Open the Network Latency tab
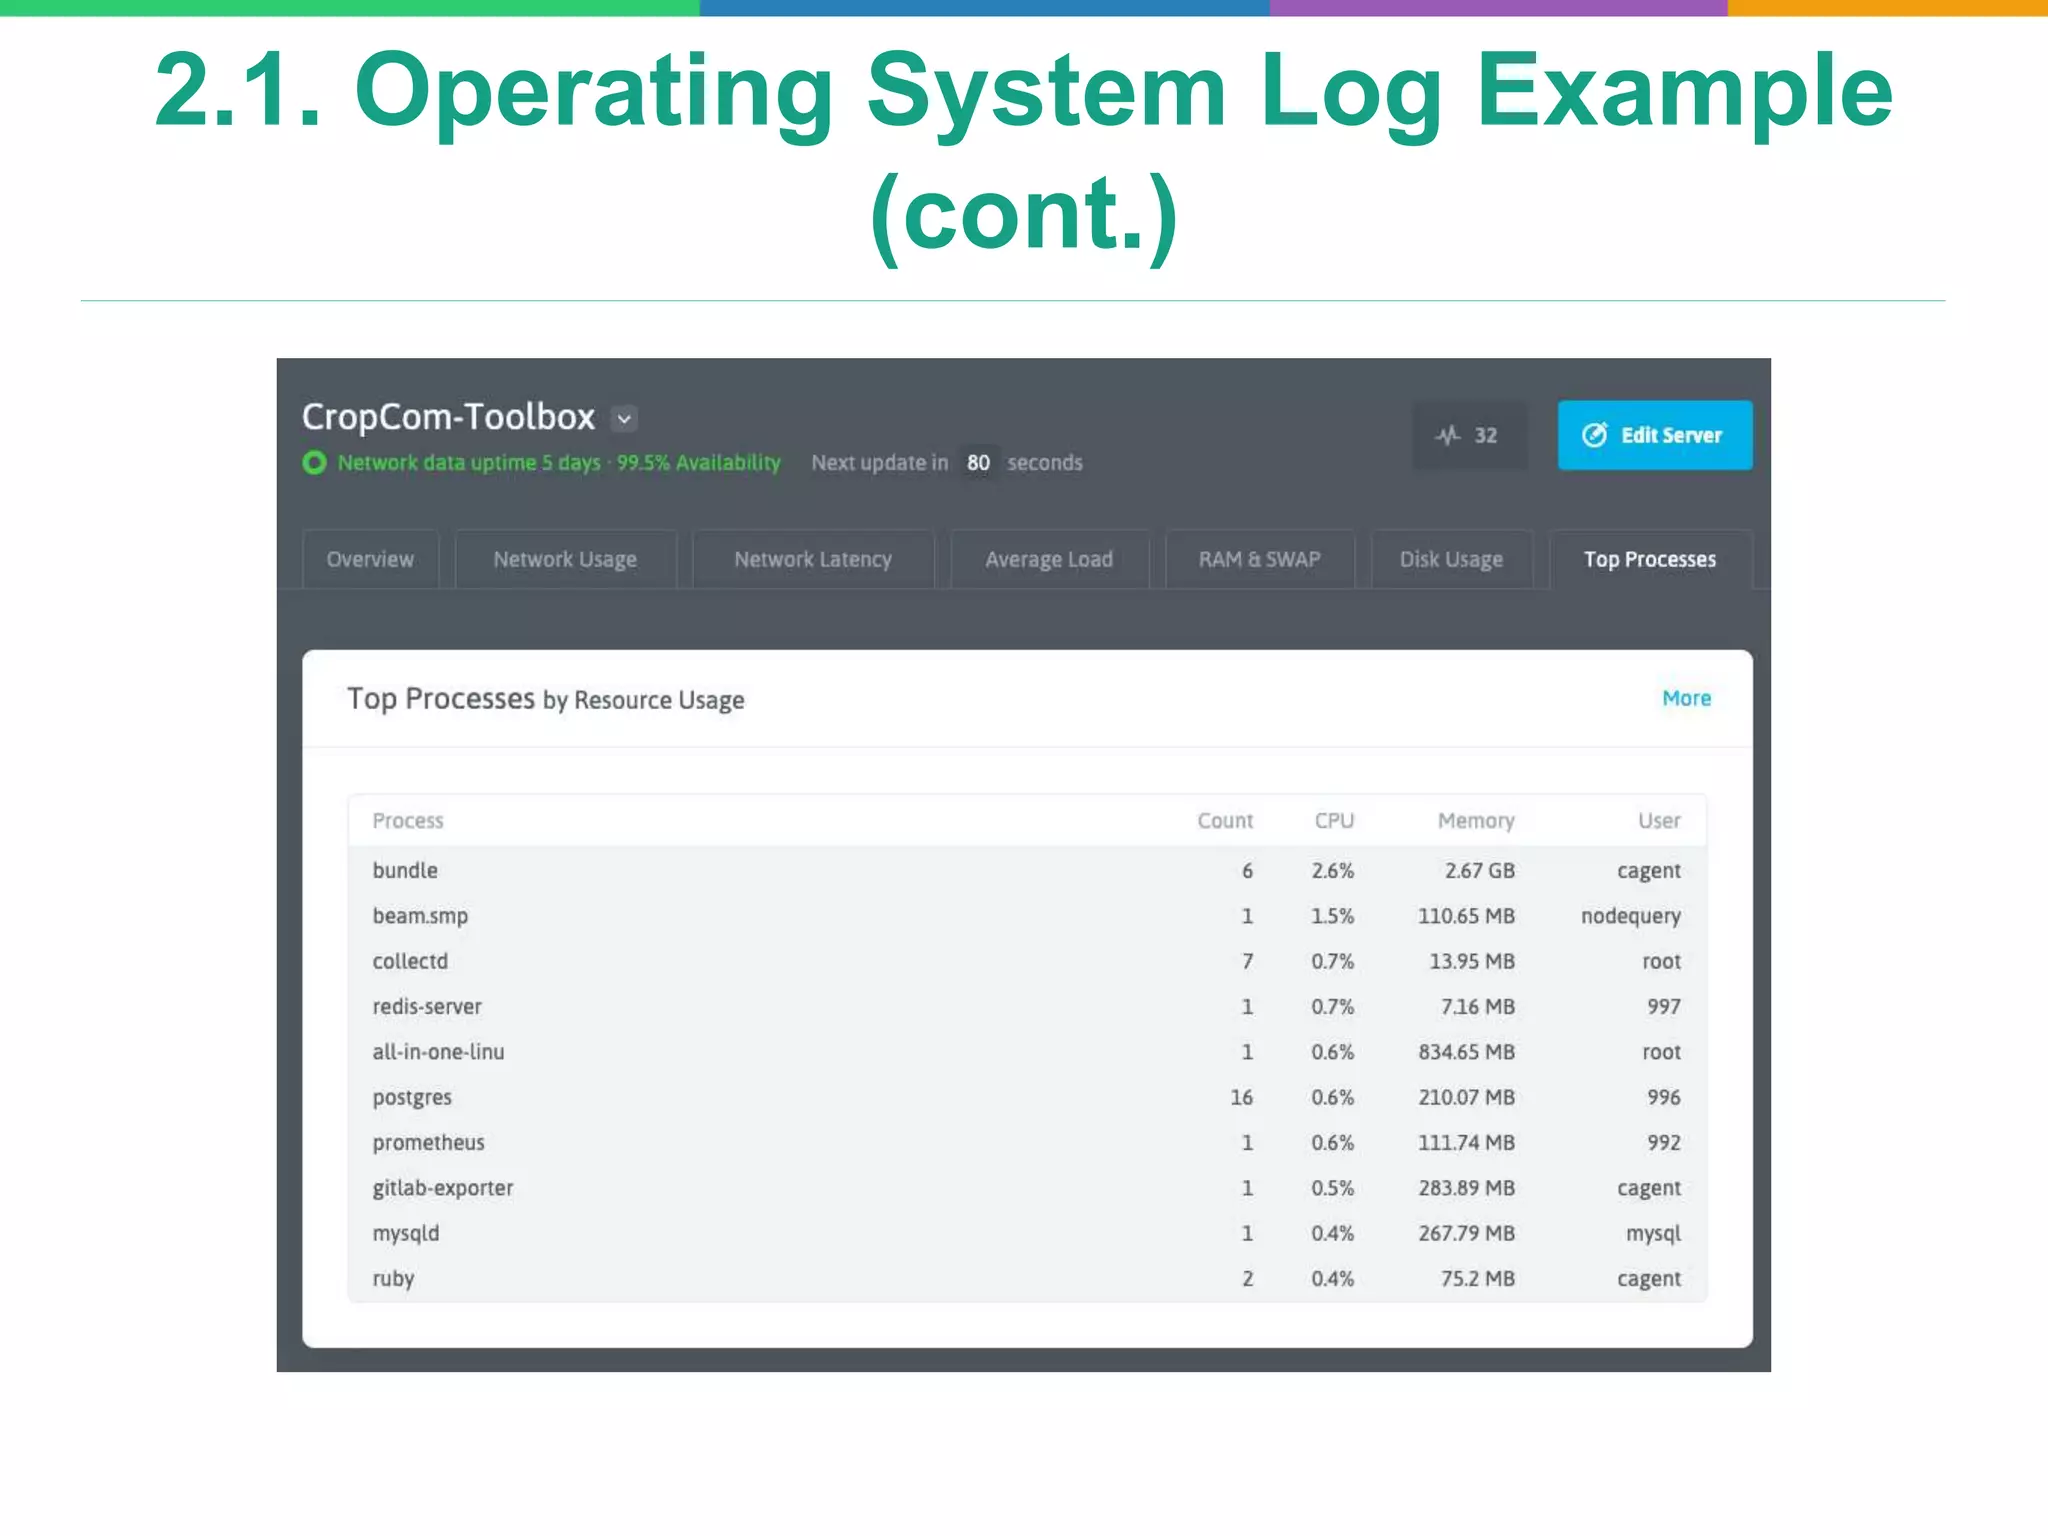The image size is (2048, 1536). [813, 559]
